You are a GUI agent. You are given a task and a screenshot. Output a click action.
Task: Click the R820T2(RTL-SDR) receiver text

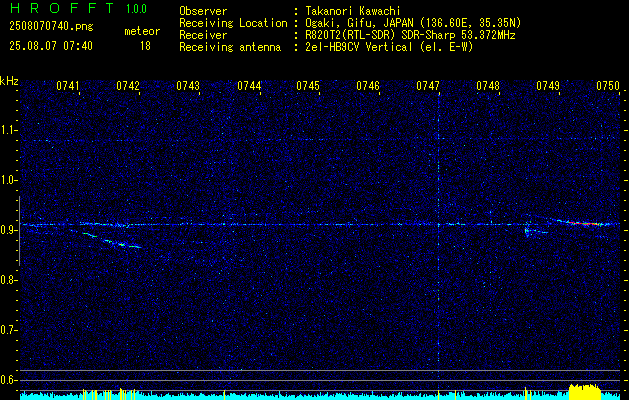[410, 35]
